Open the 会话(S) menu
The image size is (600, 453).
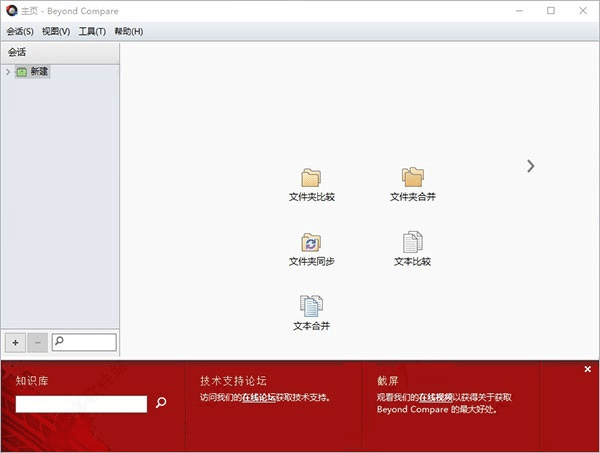[20, 31]
